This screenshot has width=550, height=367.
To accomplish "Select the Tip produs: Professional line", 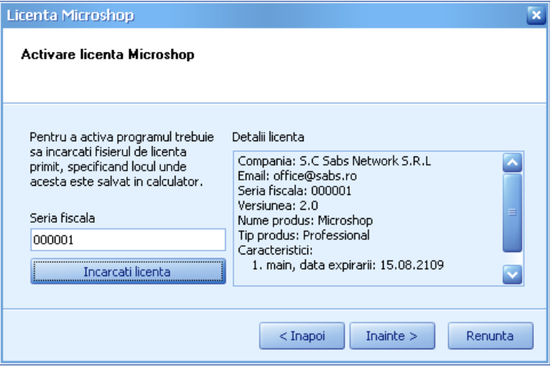I will pyautogui.click(x=303, y=235).
